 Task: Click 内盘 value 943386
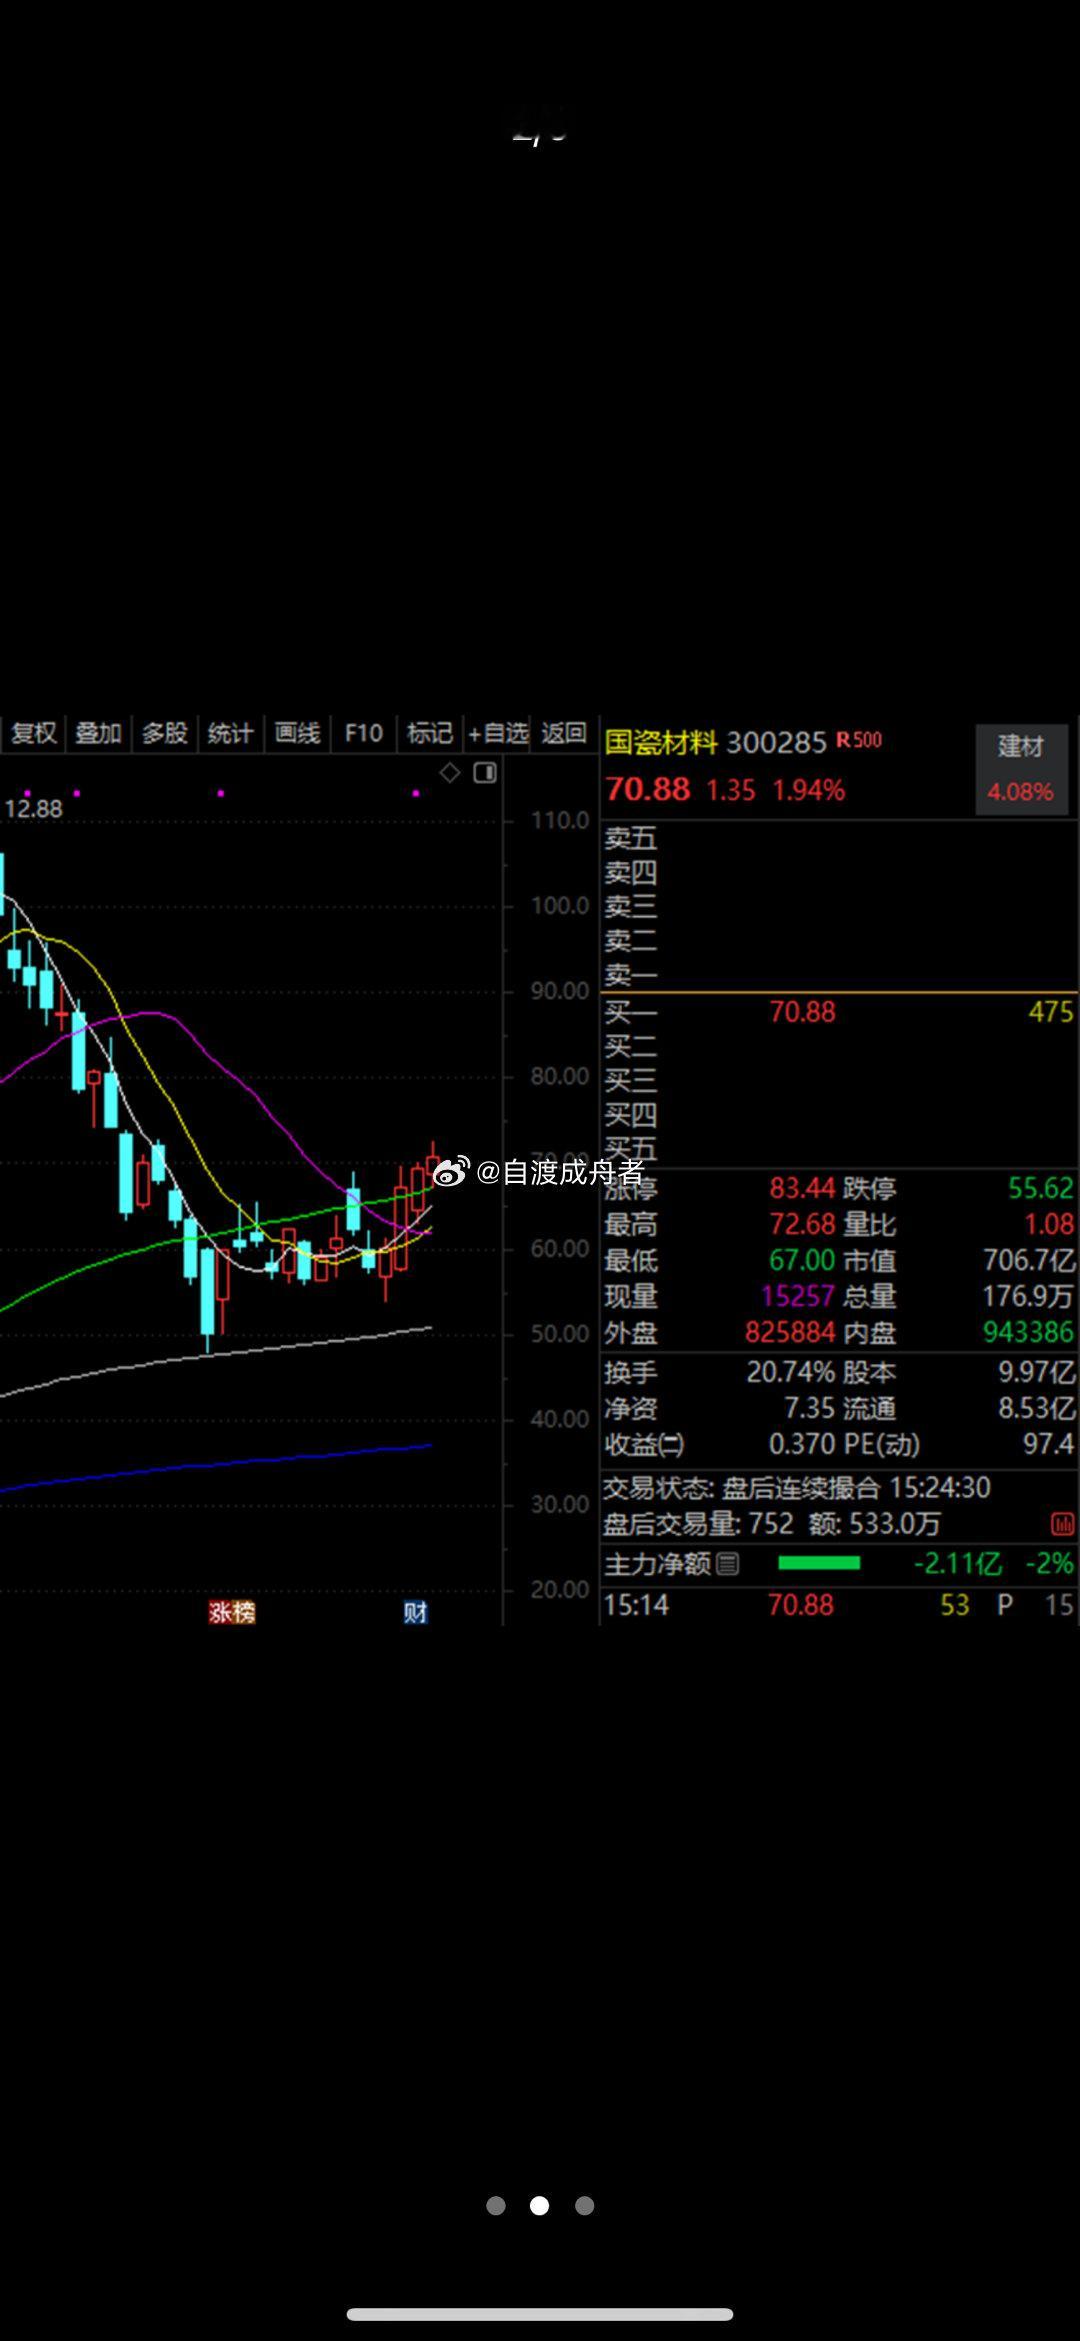(x=1029, y=1332)
